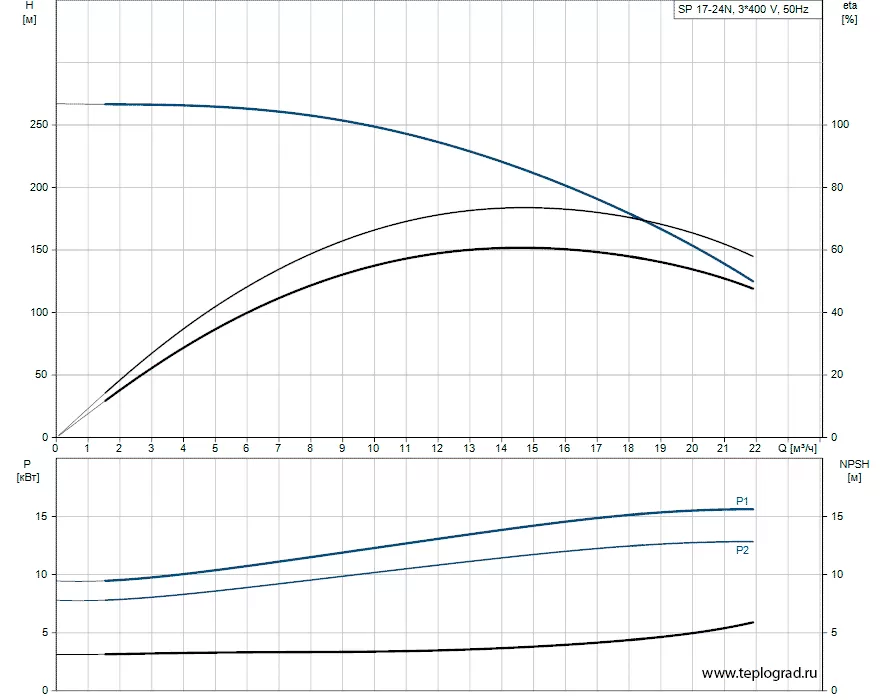The width and height of the screenshot is (887, 700).
Task: Click the 250 tick on H axis
Action: click(39, 125)
